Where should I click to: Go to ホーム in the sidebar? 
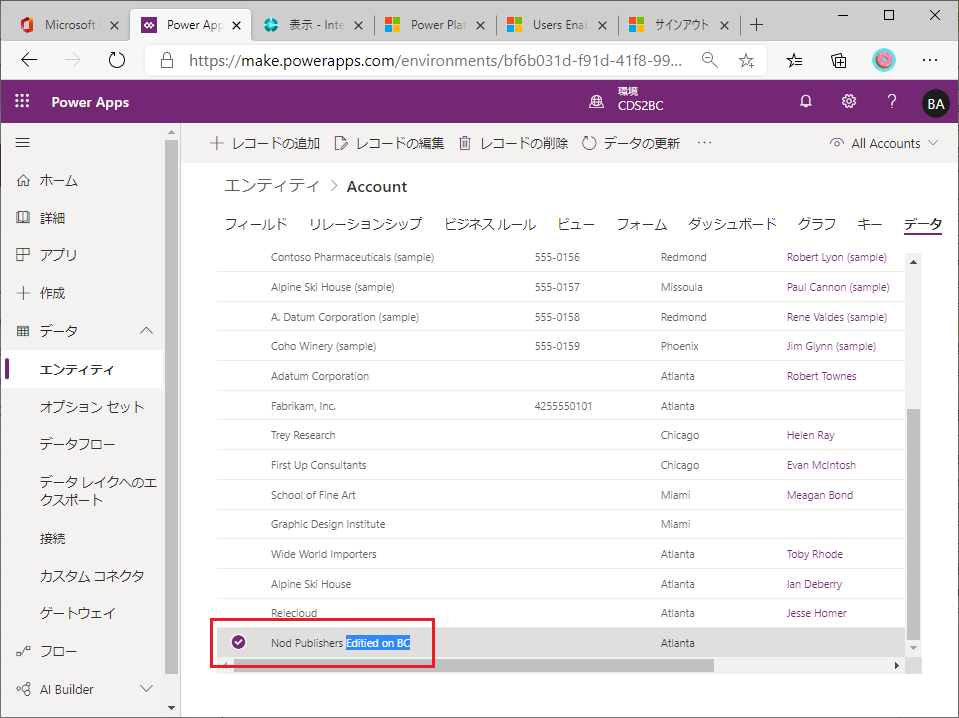(59, 180)
